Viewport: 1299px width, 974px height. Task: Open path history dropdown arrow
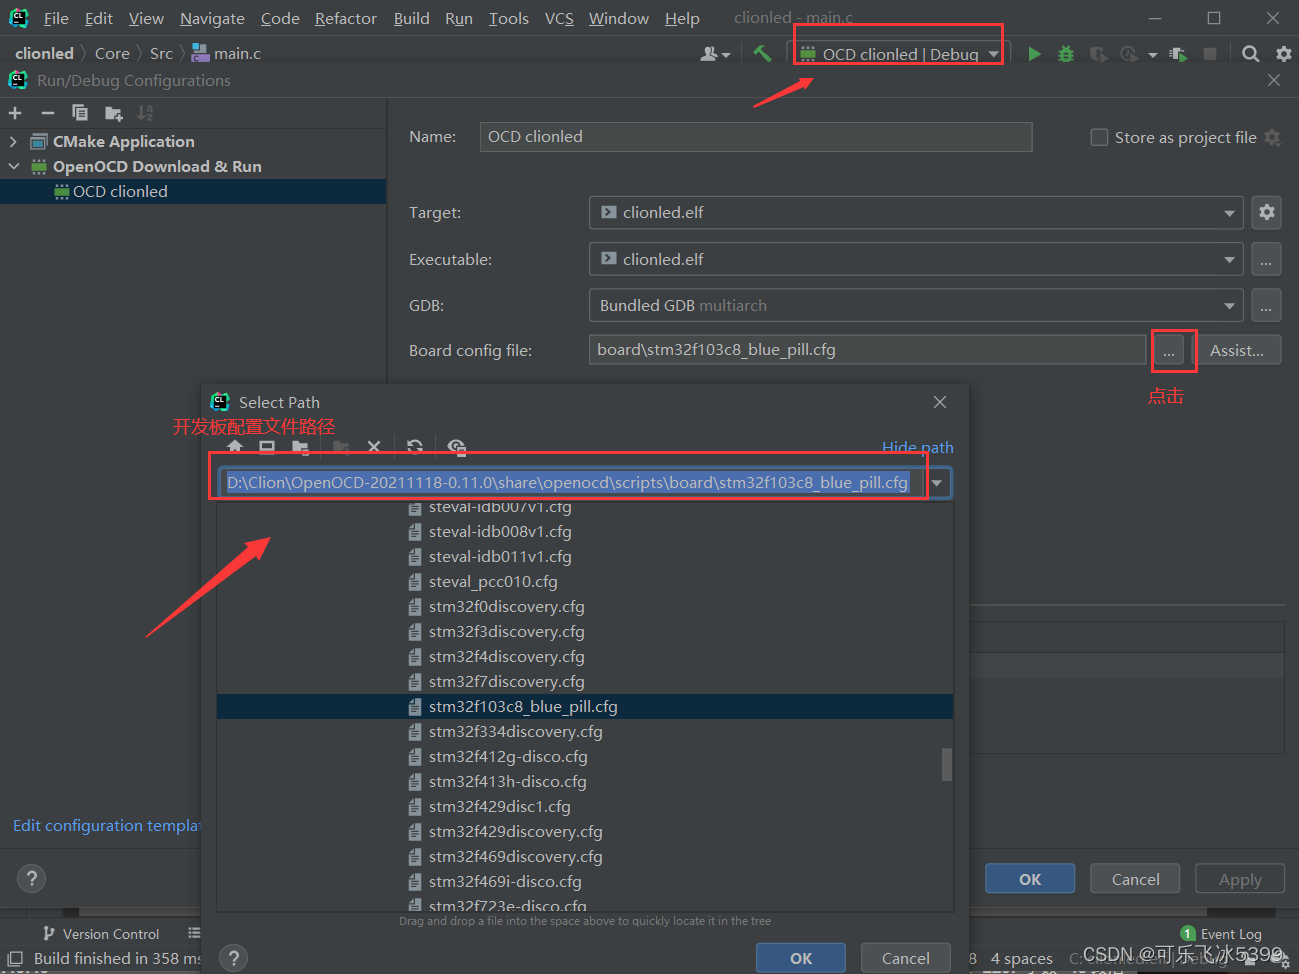[937, 483]
